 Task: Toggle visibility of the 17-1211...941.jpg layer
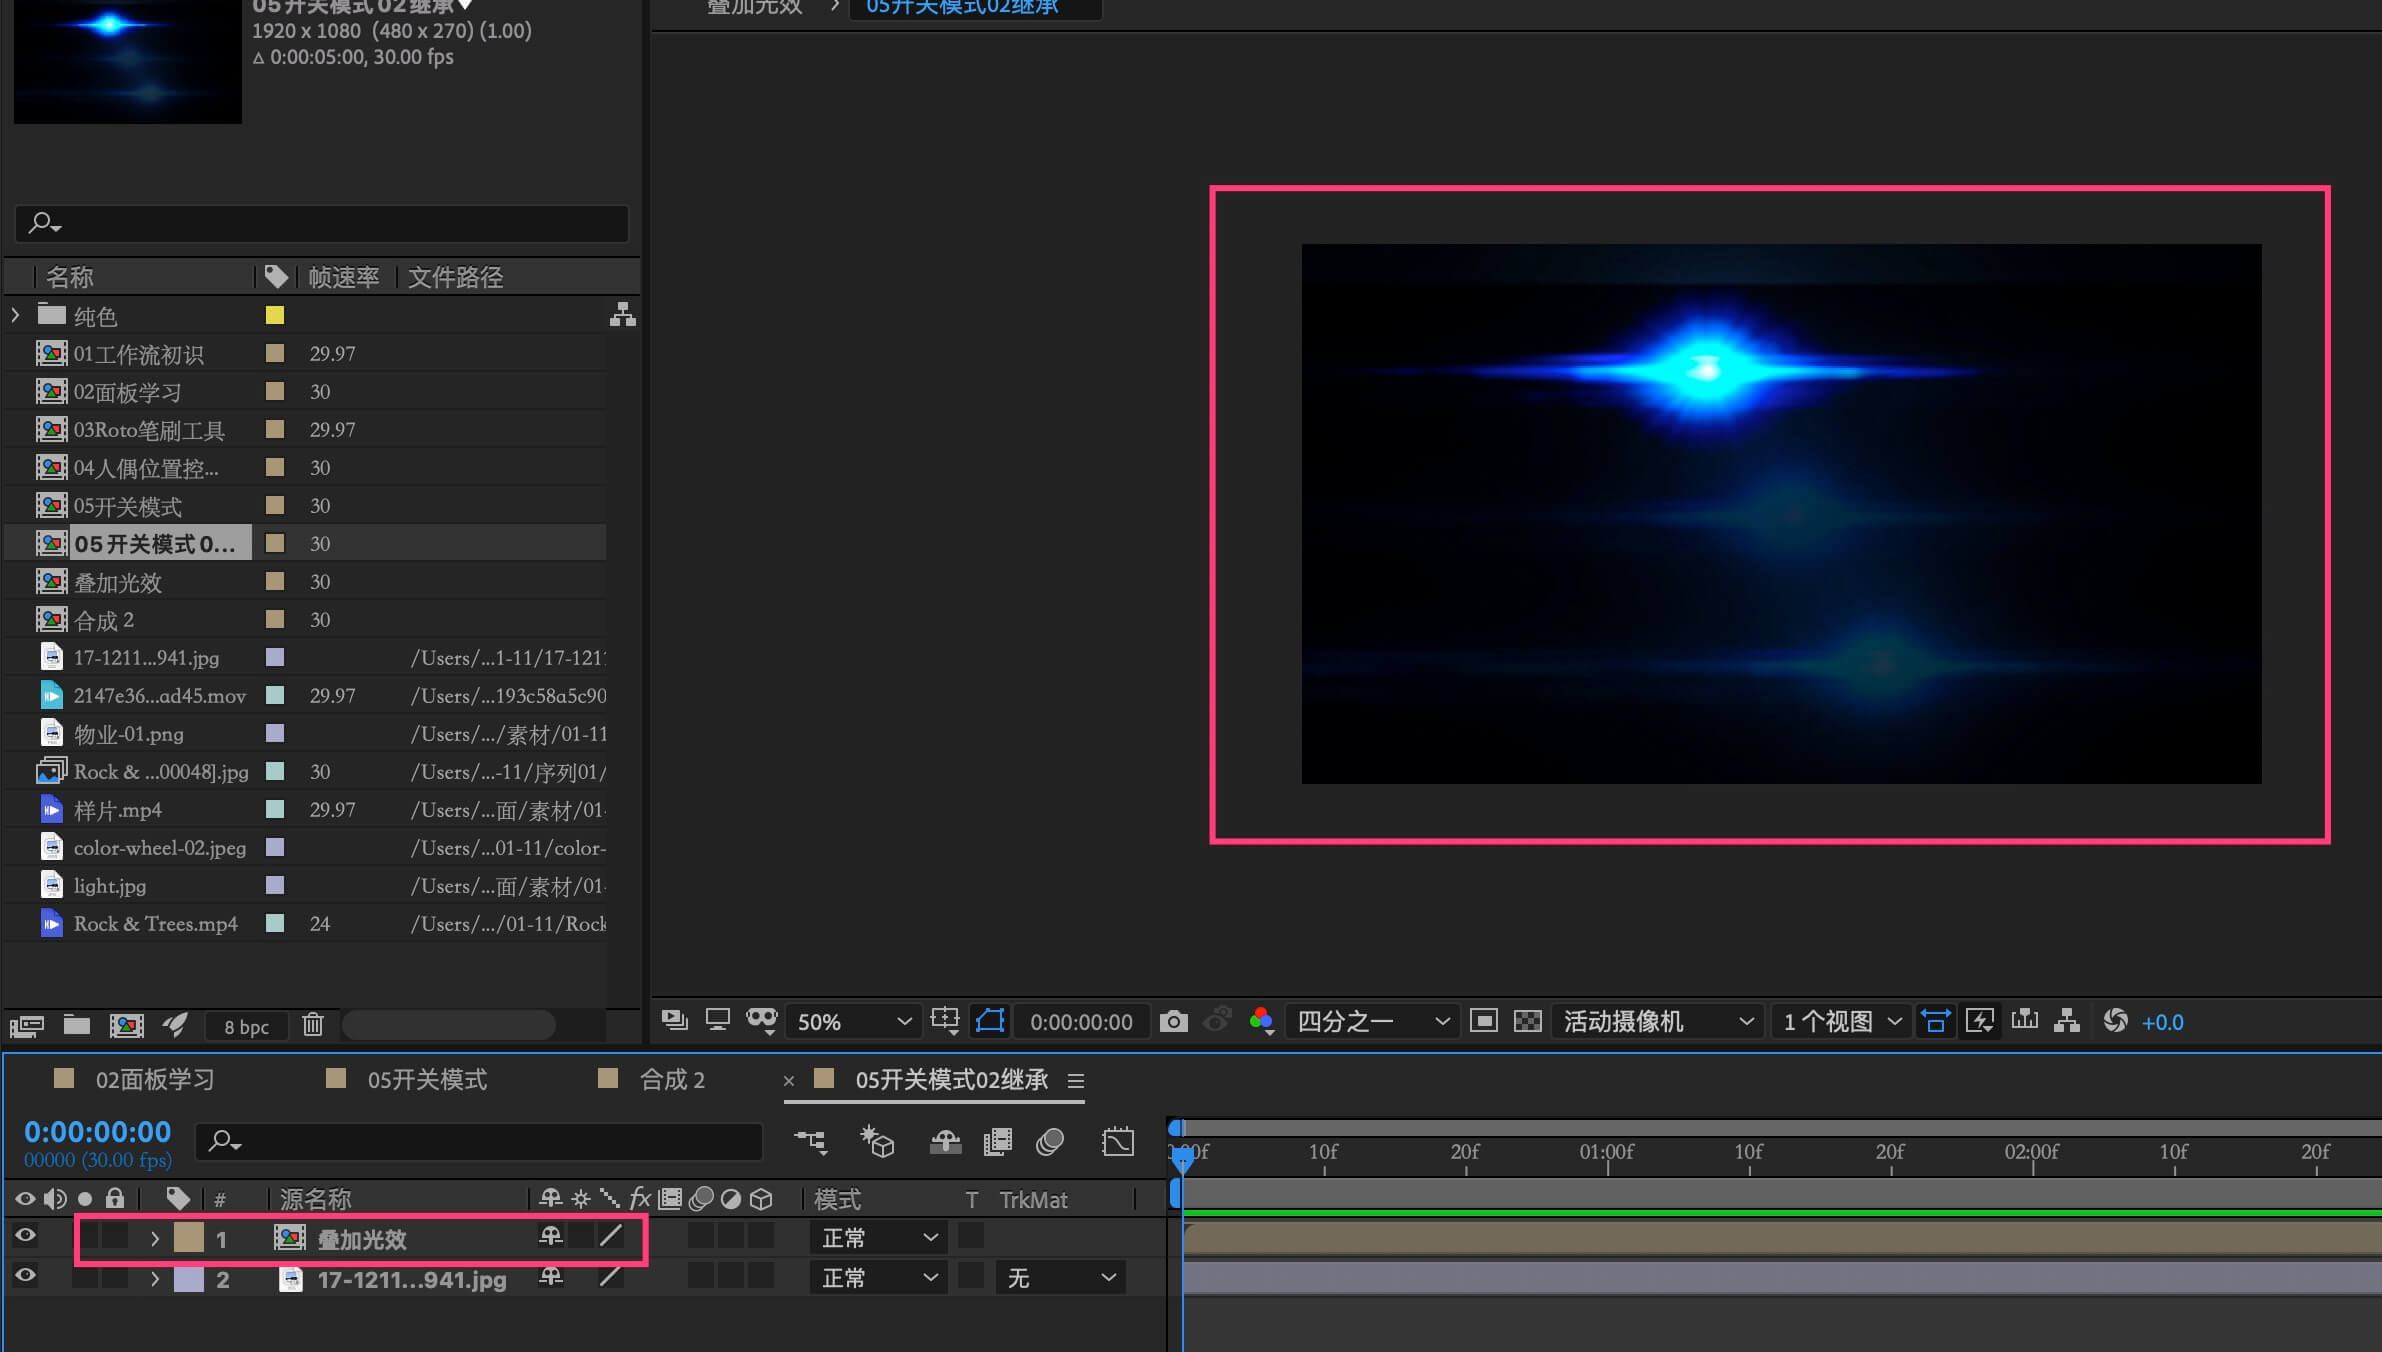[25, 1276]
